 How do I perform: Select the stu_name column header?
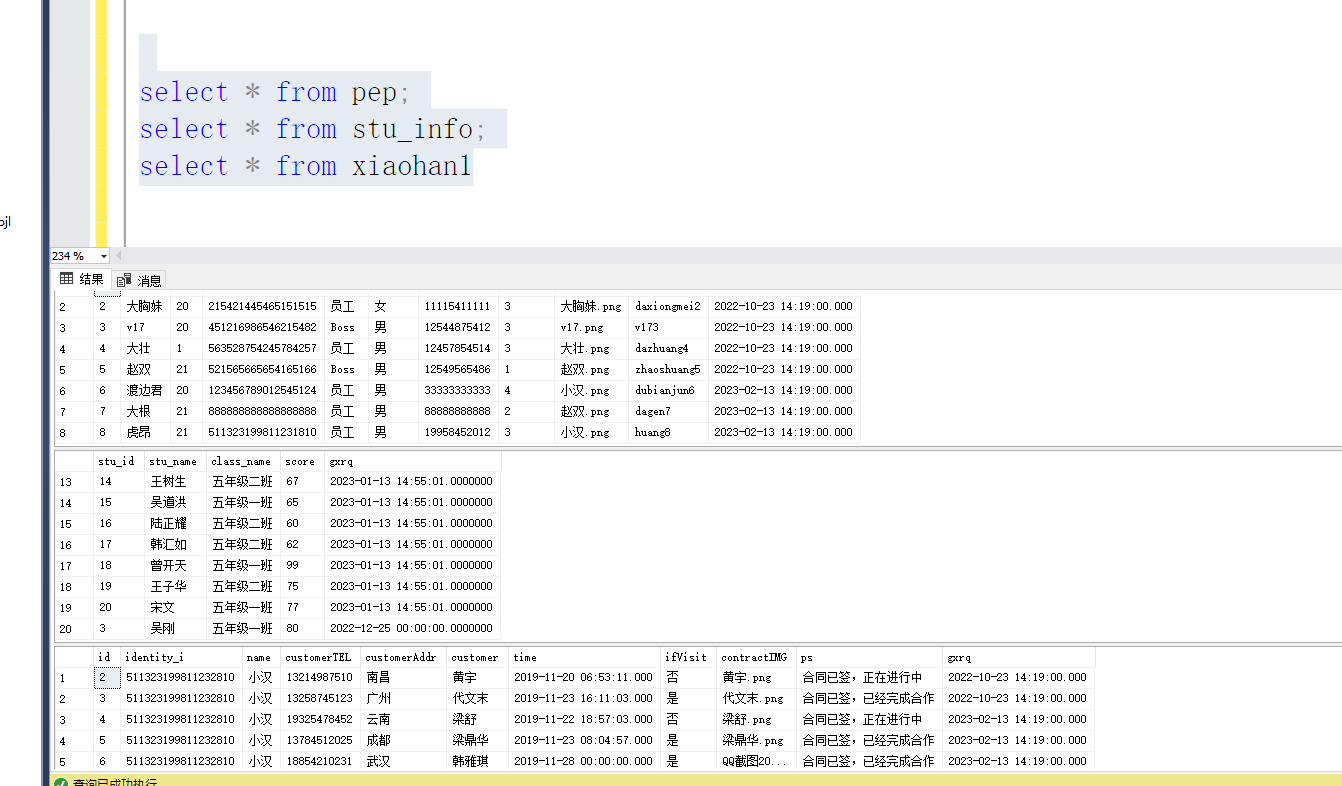[x=174, y=461]
